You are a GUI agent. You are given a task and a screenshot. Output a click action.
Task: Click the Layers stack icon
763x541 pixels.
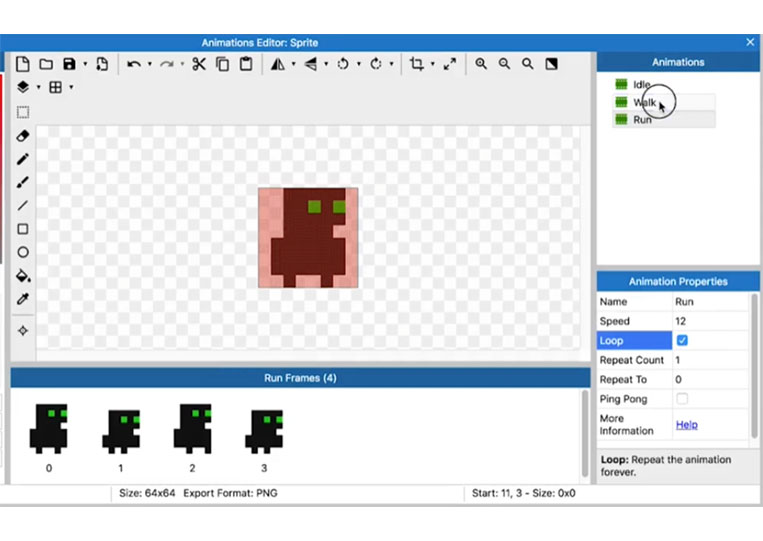coord(23,88)
